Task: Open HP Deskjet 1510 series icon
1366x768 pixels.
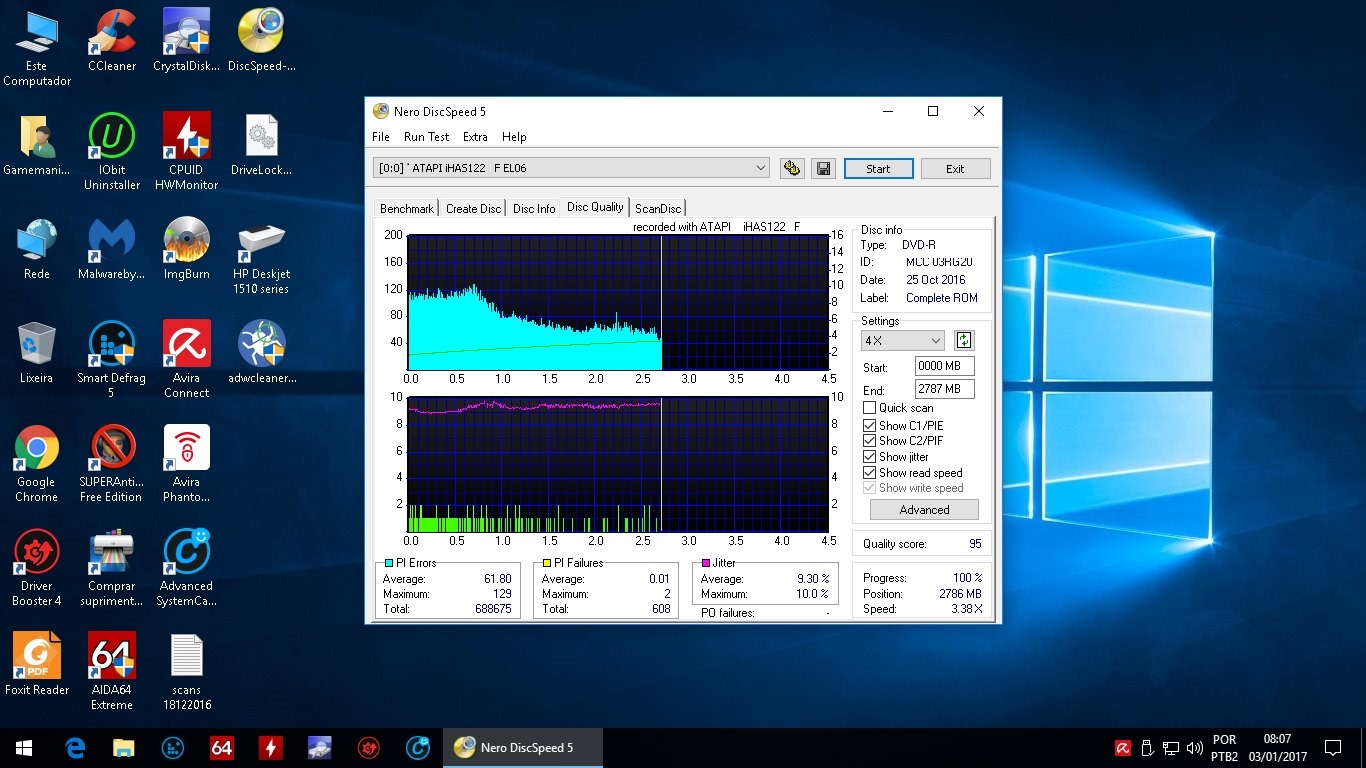Action: 262,256
